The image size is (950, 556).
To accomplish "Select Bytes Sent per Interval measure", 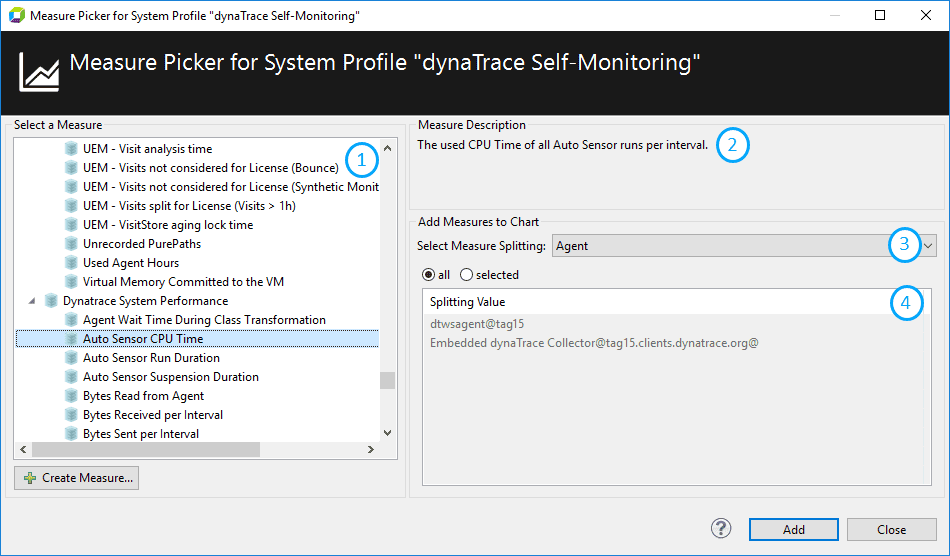I will pyautogui.click(x=141, y=434).
